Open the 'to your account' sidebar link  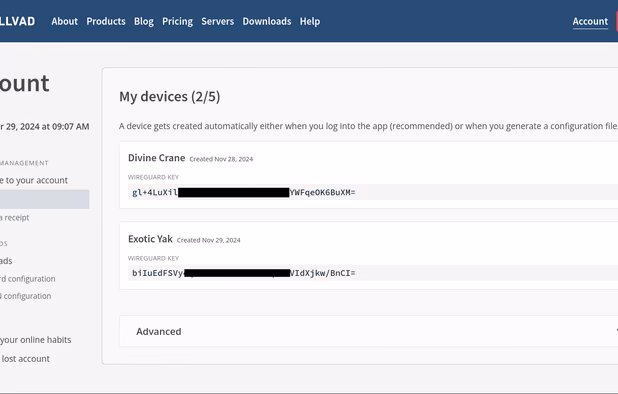[34, 180]
